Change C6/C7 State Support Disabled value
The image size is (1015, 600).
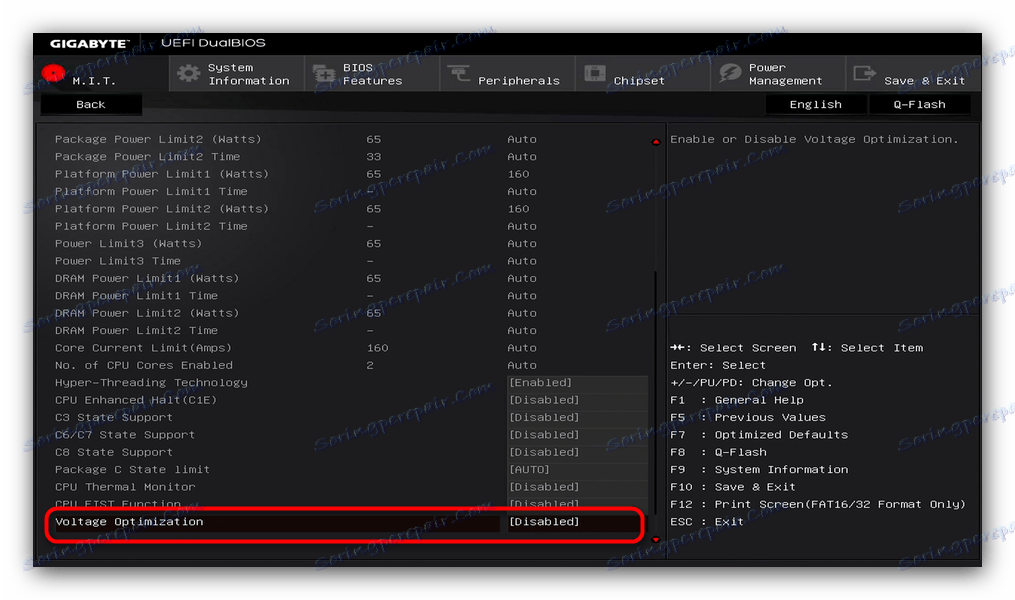(577, 435)
